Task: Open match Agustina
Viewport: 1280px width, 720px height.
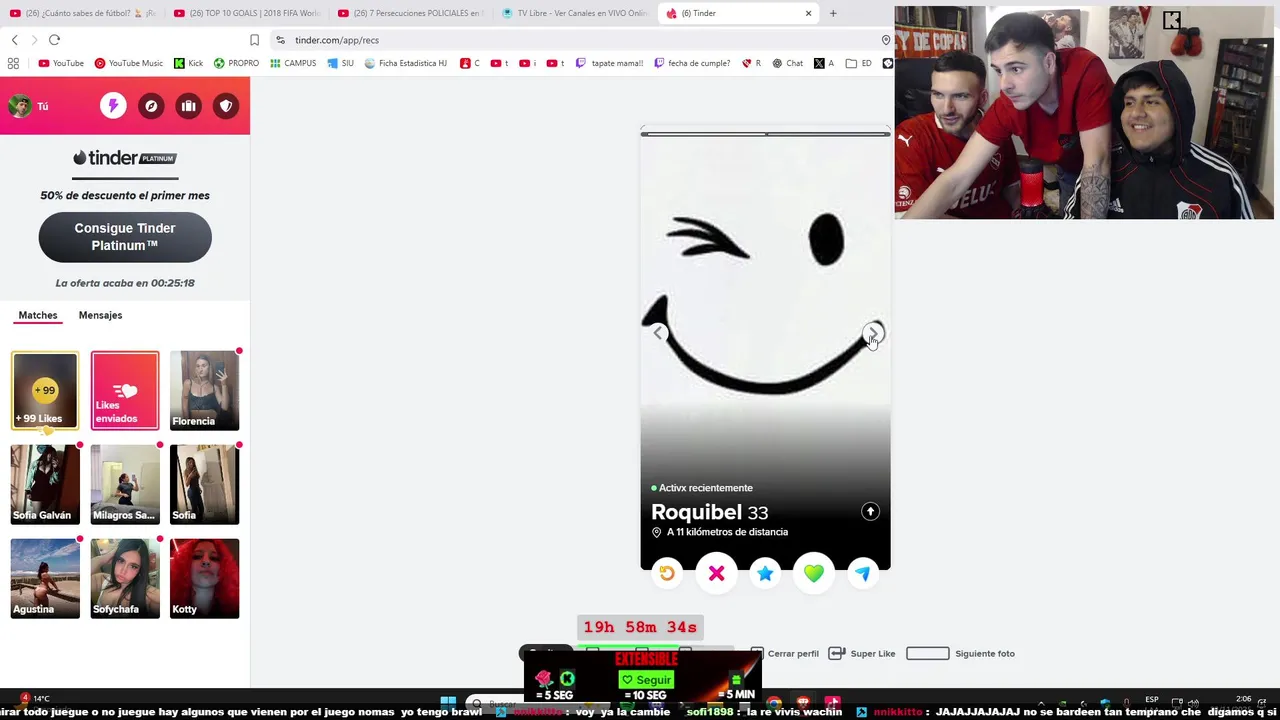Action: 45,579
